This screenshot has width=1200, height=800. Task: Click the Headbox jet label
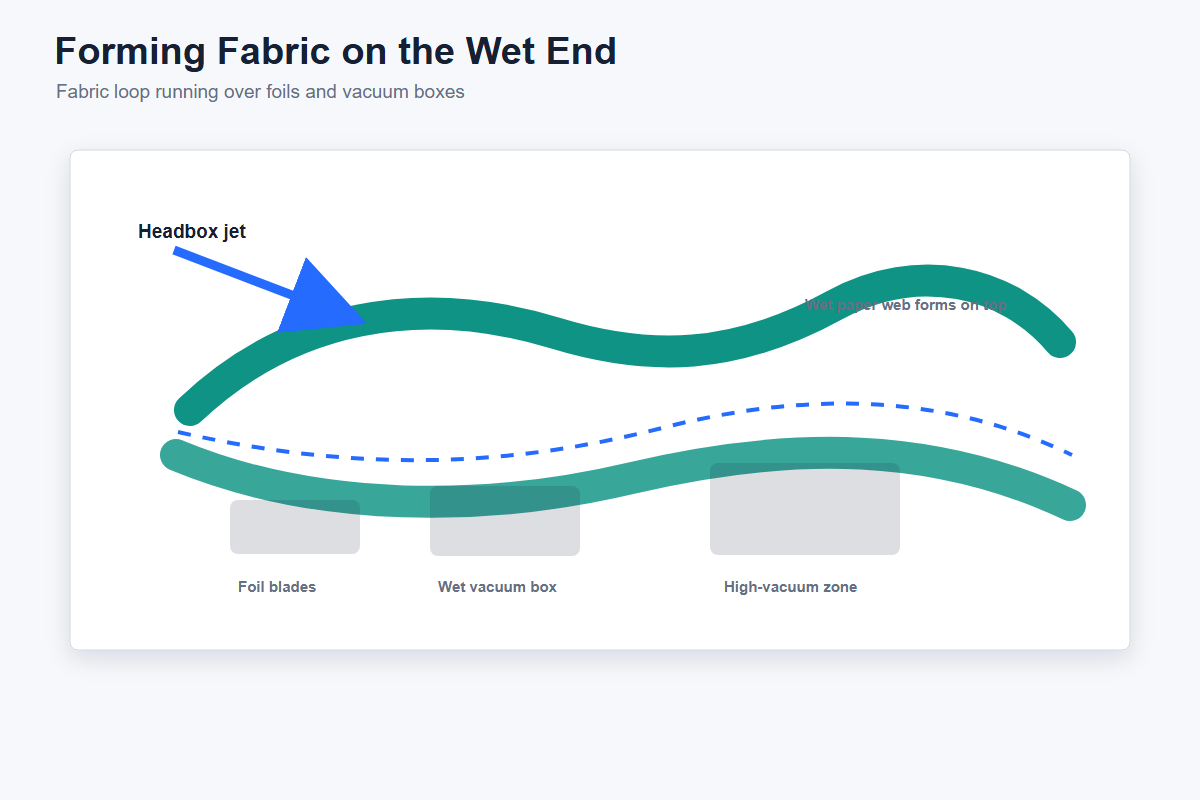pos(192,231)
